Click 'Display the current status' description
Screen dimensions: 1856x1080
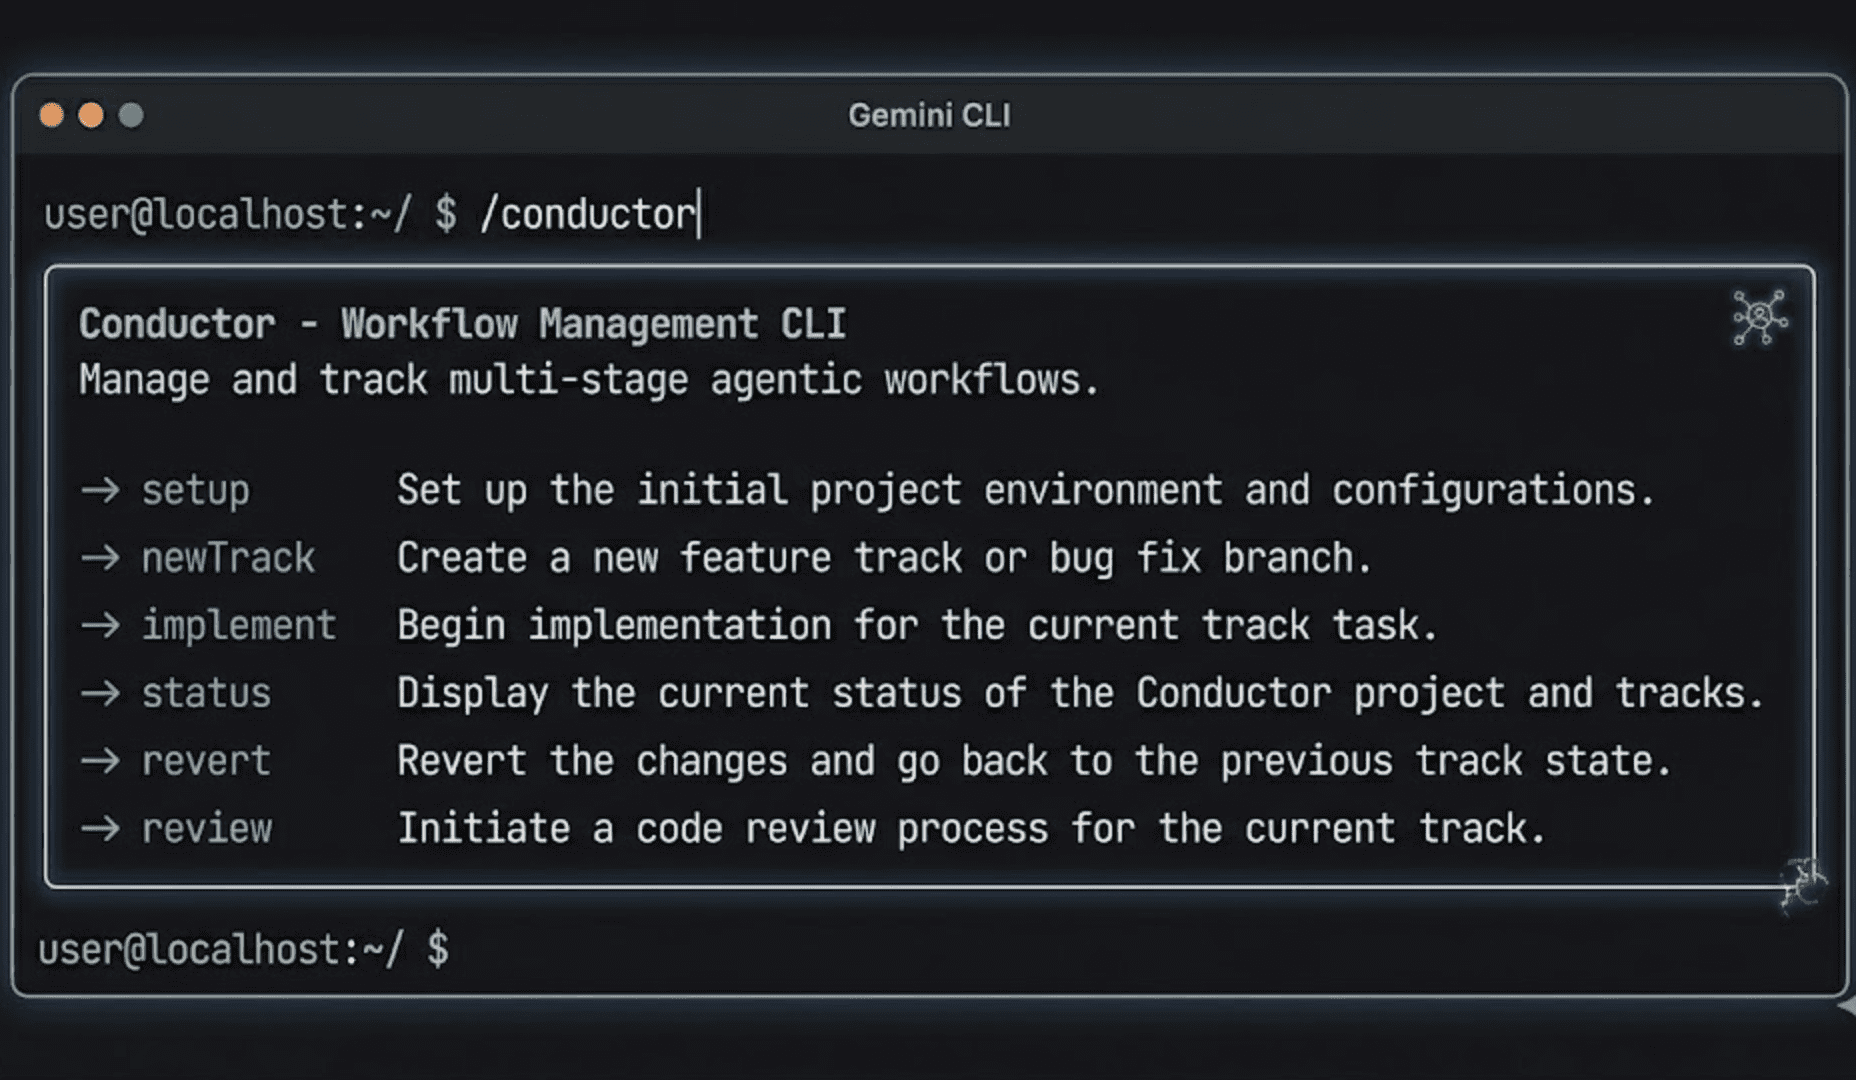(x=1080, y=693)
